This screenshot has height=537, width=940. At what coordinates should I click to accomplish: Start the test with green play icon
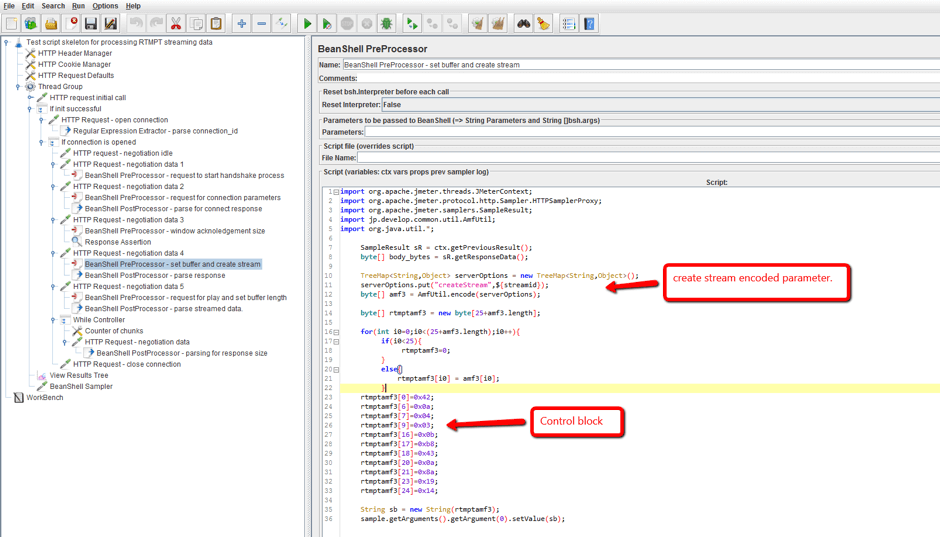tap(307, 24)
